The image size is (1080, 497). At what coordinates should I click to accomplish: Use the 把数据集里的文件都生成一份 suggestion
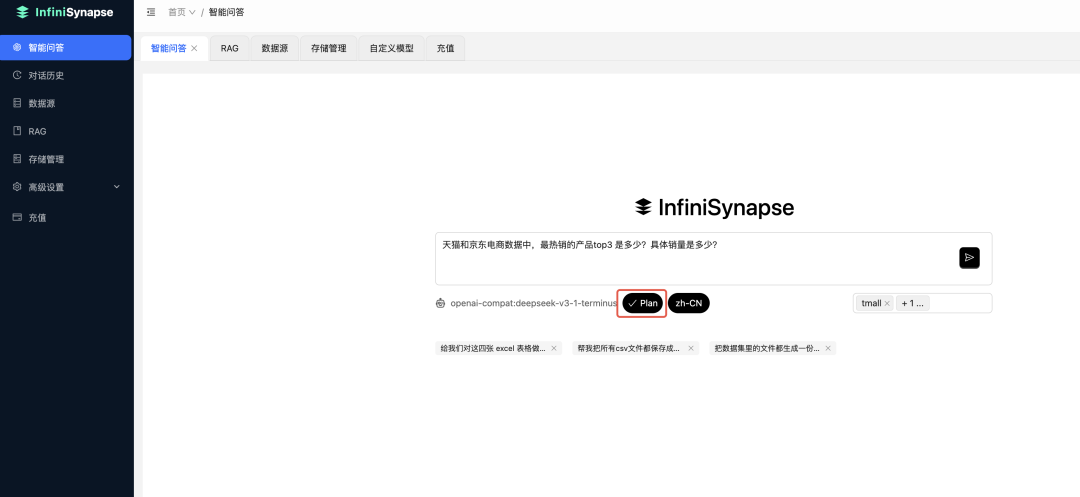pyautogui.click(x=767, y=348)
